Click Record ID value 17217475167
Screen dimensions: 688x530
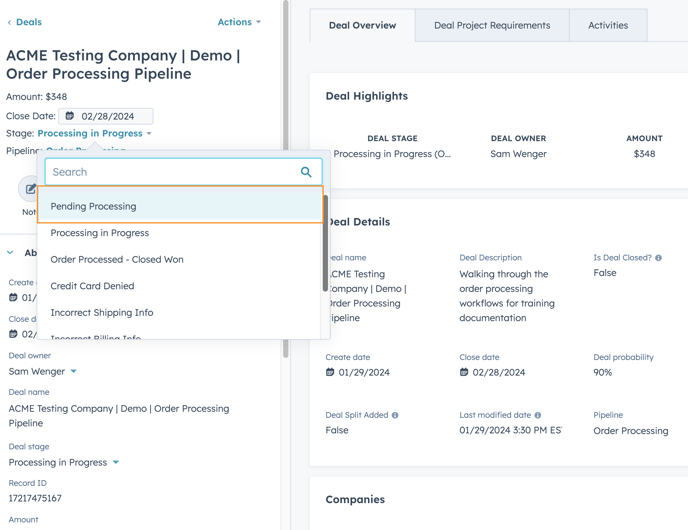(x=35, y=498)
